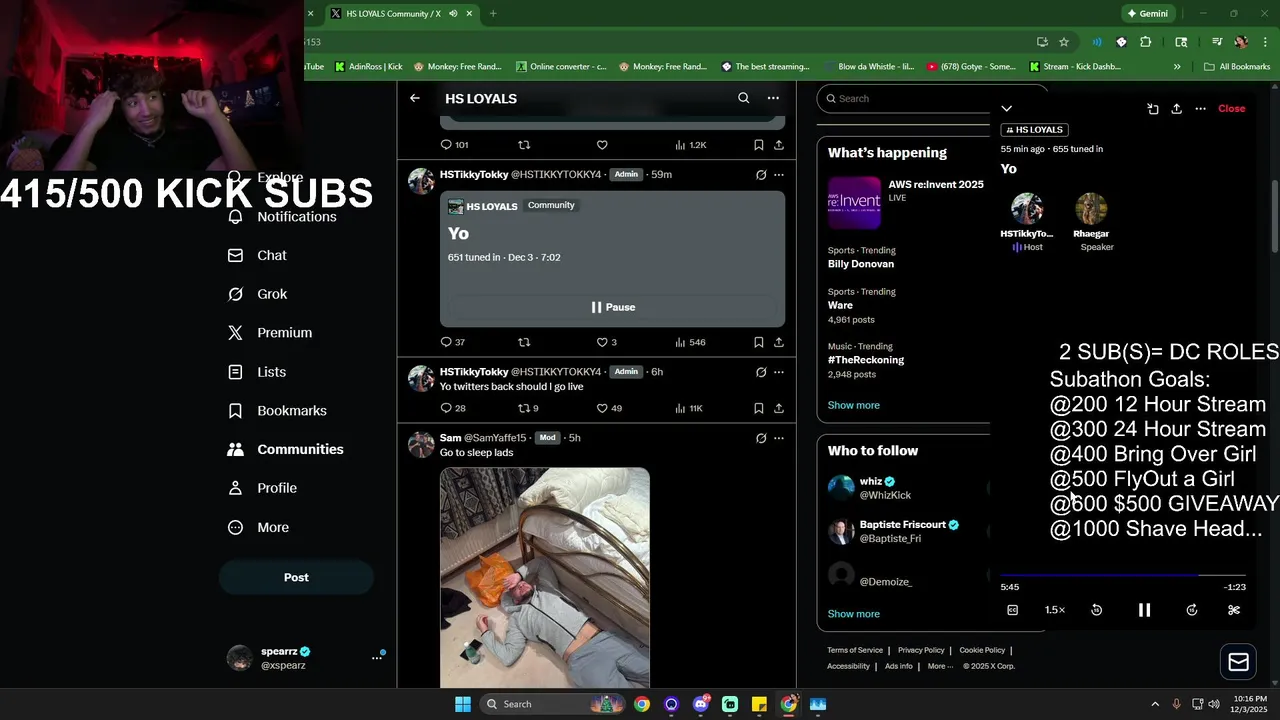1280x720 pixels.
Task: Pause the space in the player controls
Action: click(1145, 610)
